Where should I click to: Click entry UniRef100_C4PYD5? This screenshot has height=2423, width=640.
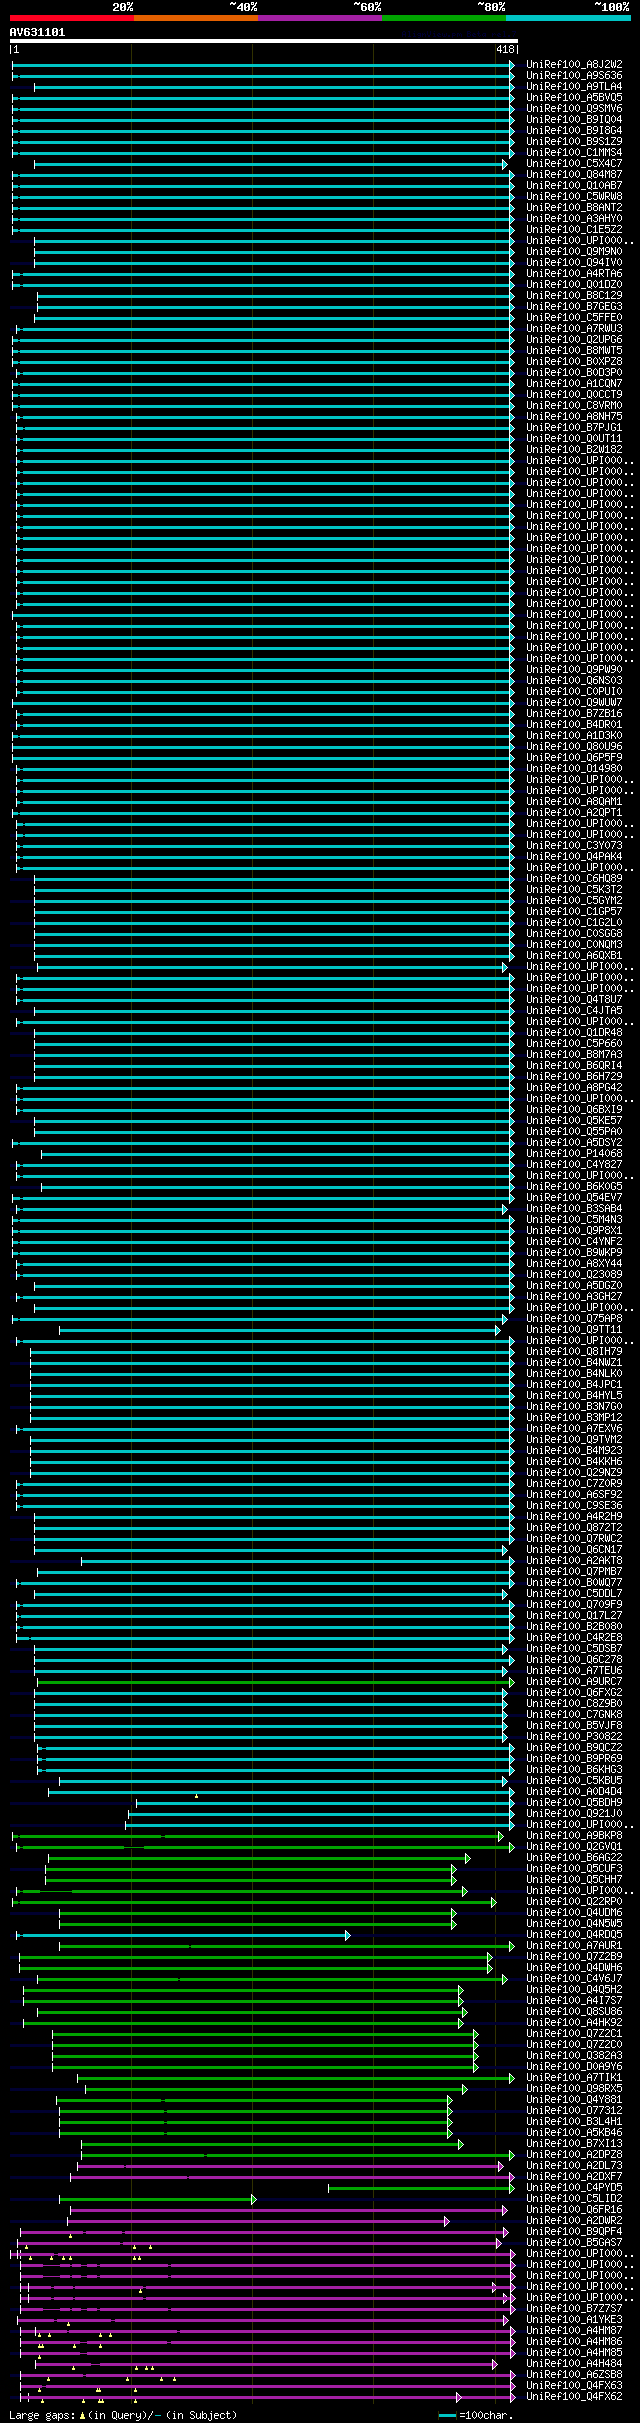(x=574, y=2187)
